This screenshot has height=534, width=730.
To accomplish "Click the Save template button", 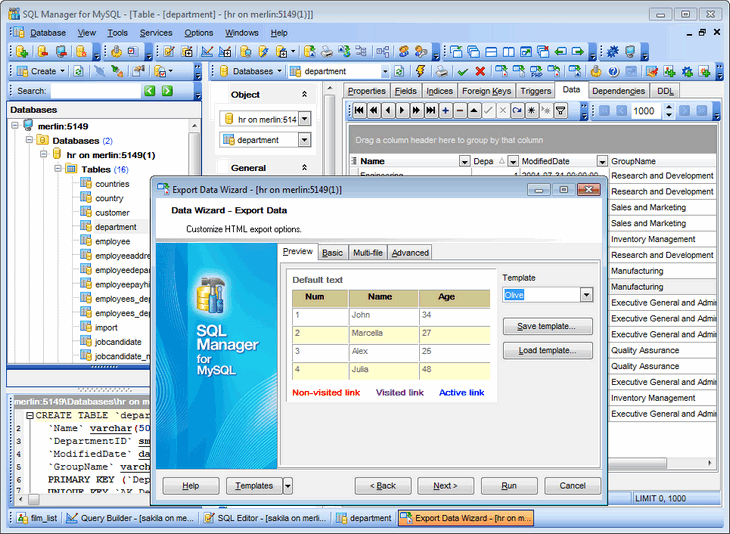I will (x=547, y=327).
